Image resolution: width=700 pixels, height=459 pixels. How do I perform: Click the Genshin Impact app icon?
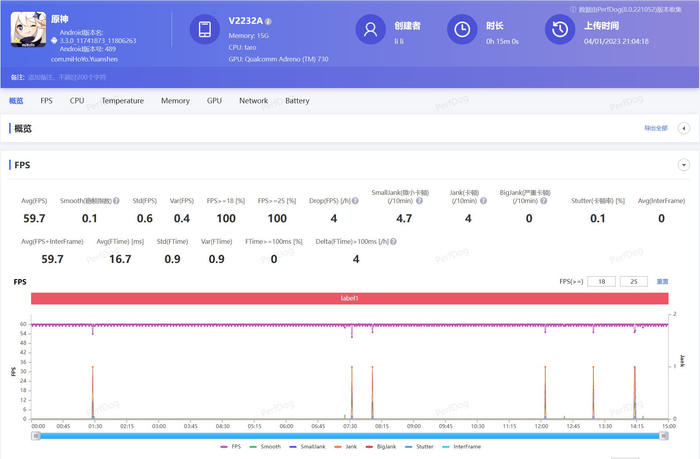(x=26, y=30)
